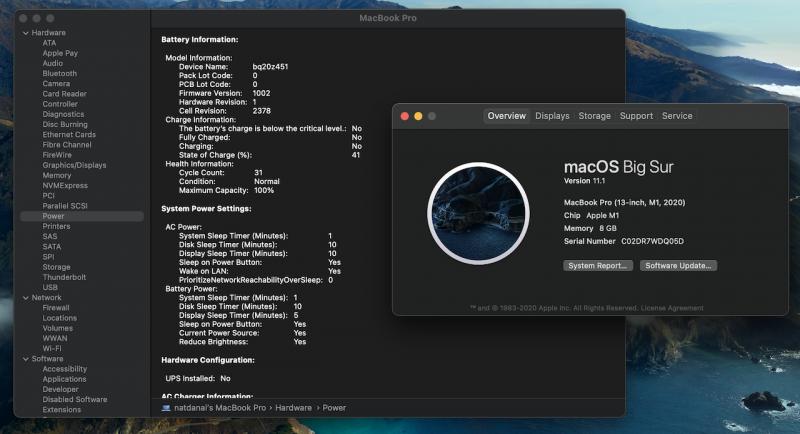Click the System Report... button
The width and height of the screenshot is (800, 434).
click(x=598, y=266)
